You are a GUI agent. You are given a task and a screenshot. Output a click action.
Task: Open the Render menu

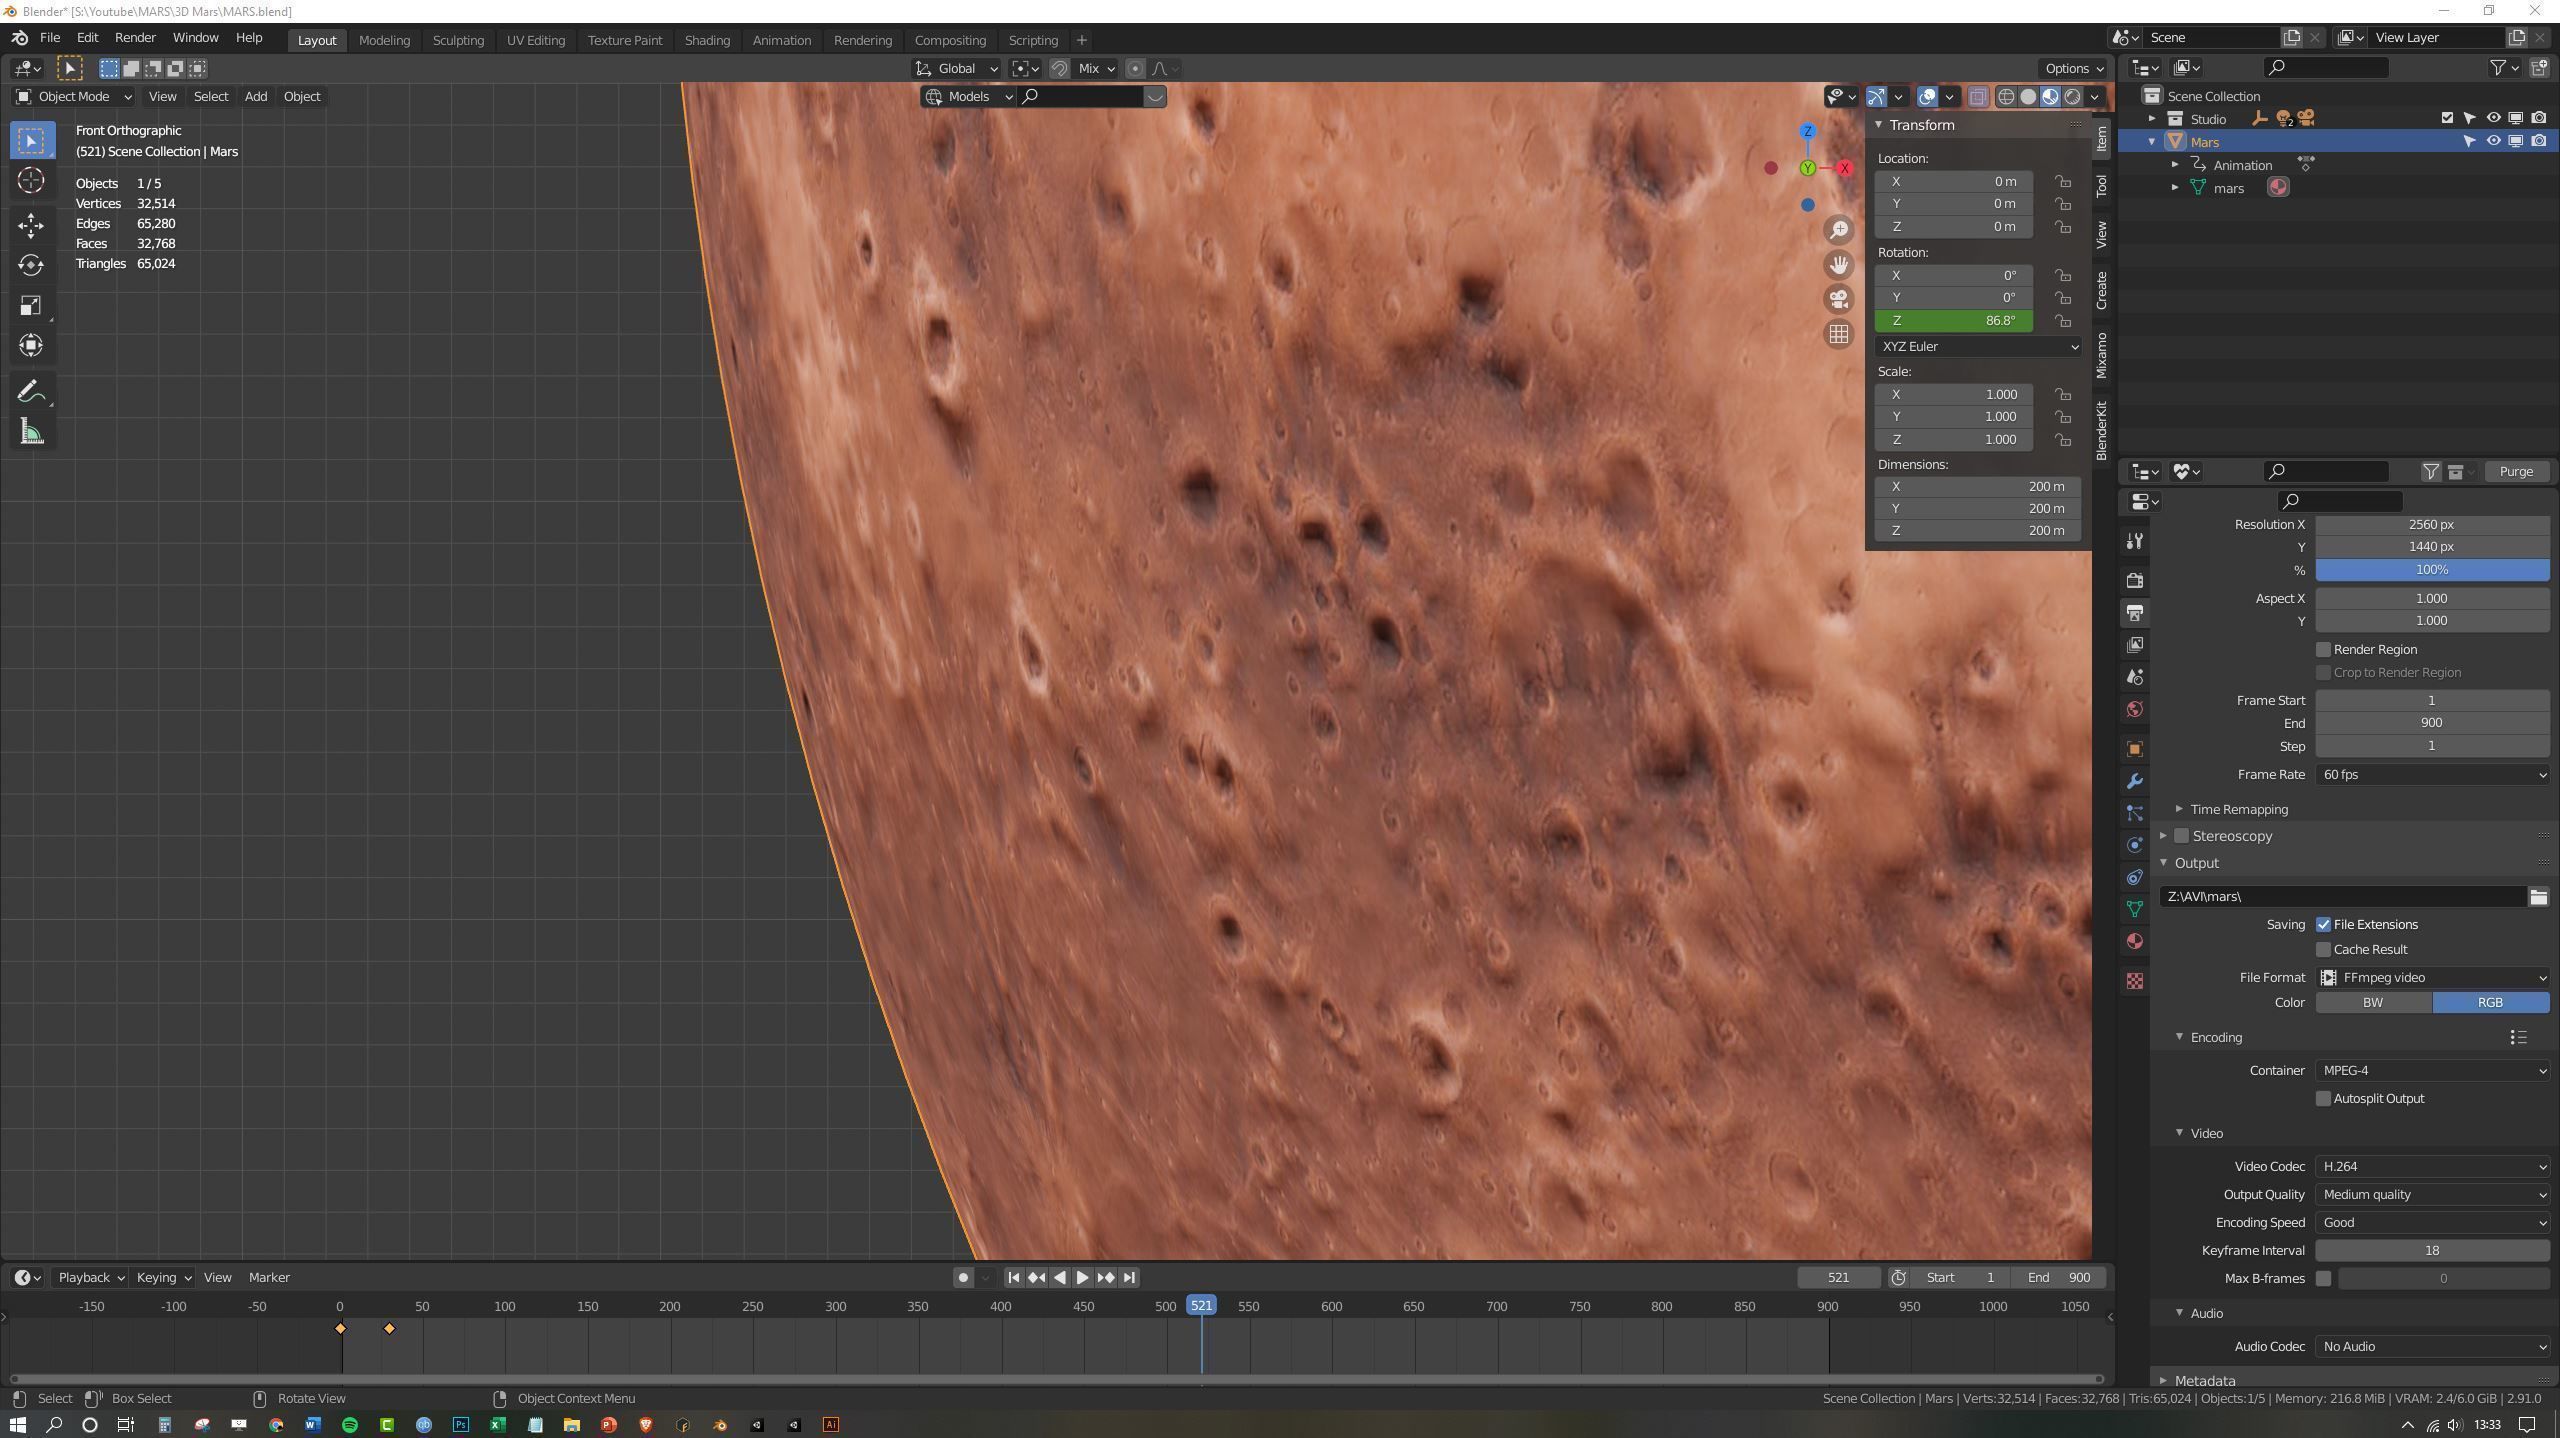click(135, 38)
